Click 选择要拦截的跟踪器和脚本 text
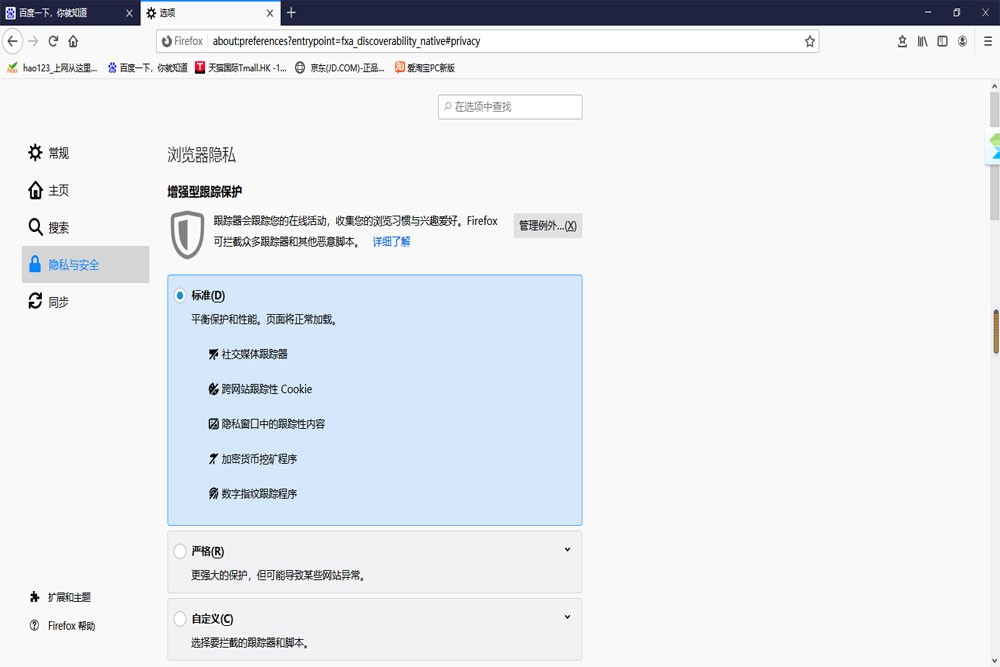 [x=251, y=643]
